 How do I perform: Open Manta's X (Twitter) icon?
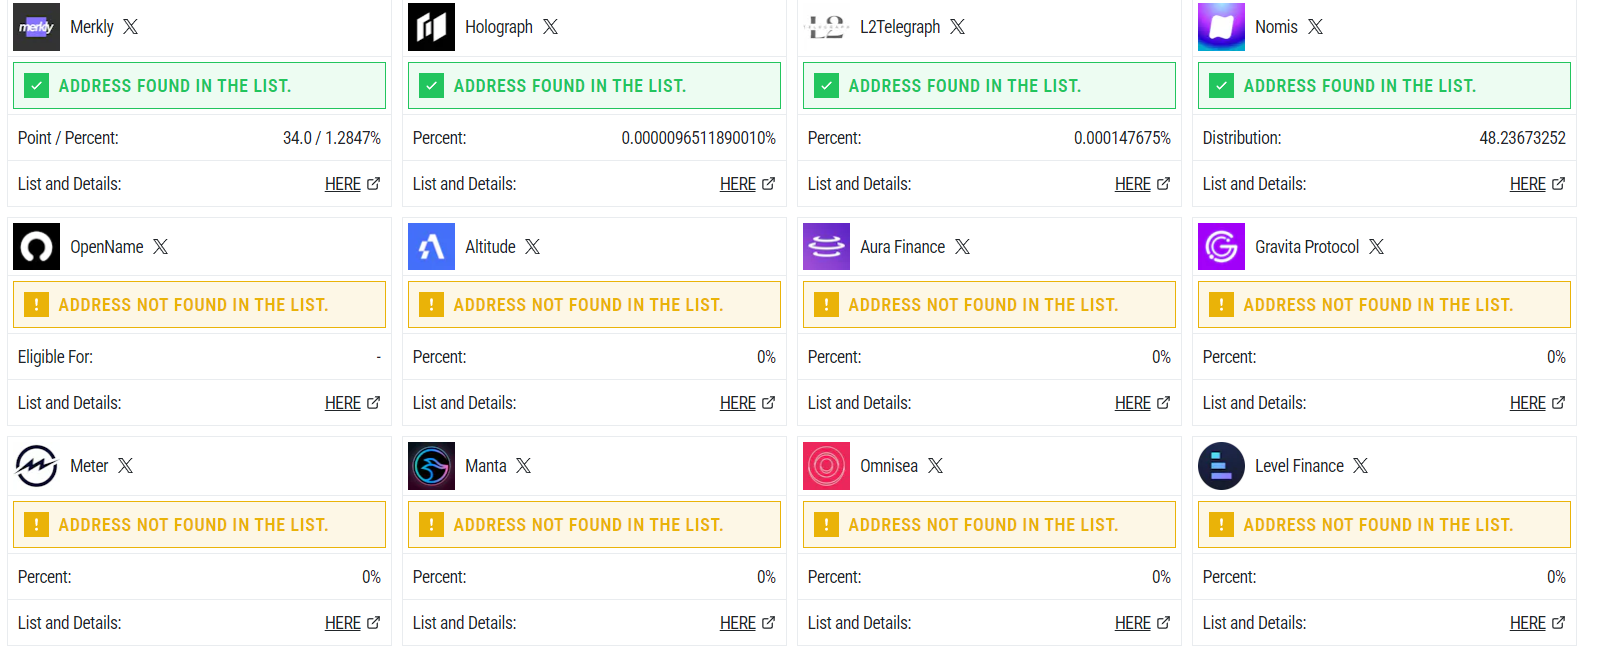click(x=524, y=466)
